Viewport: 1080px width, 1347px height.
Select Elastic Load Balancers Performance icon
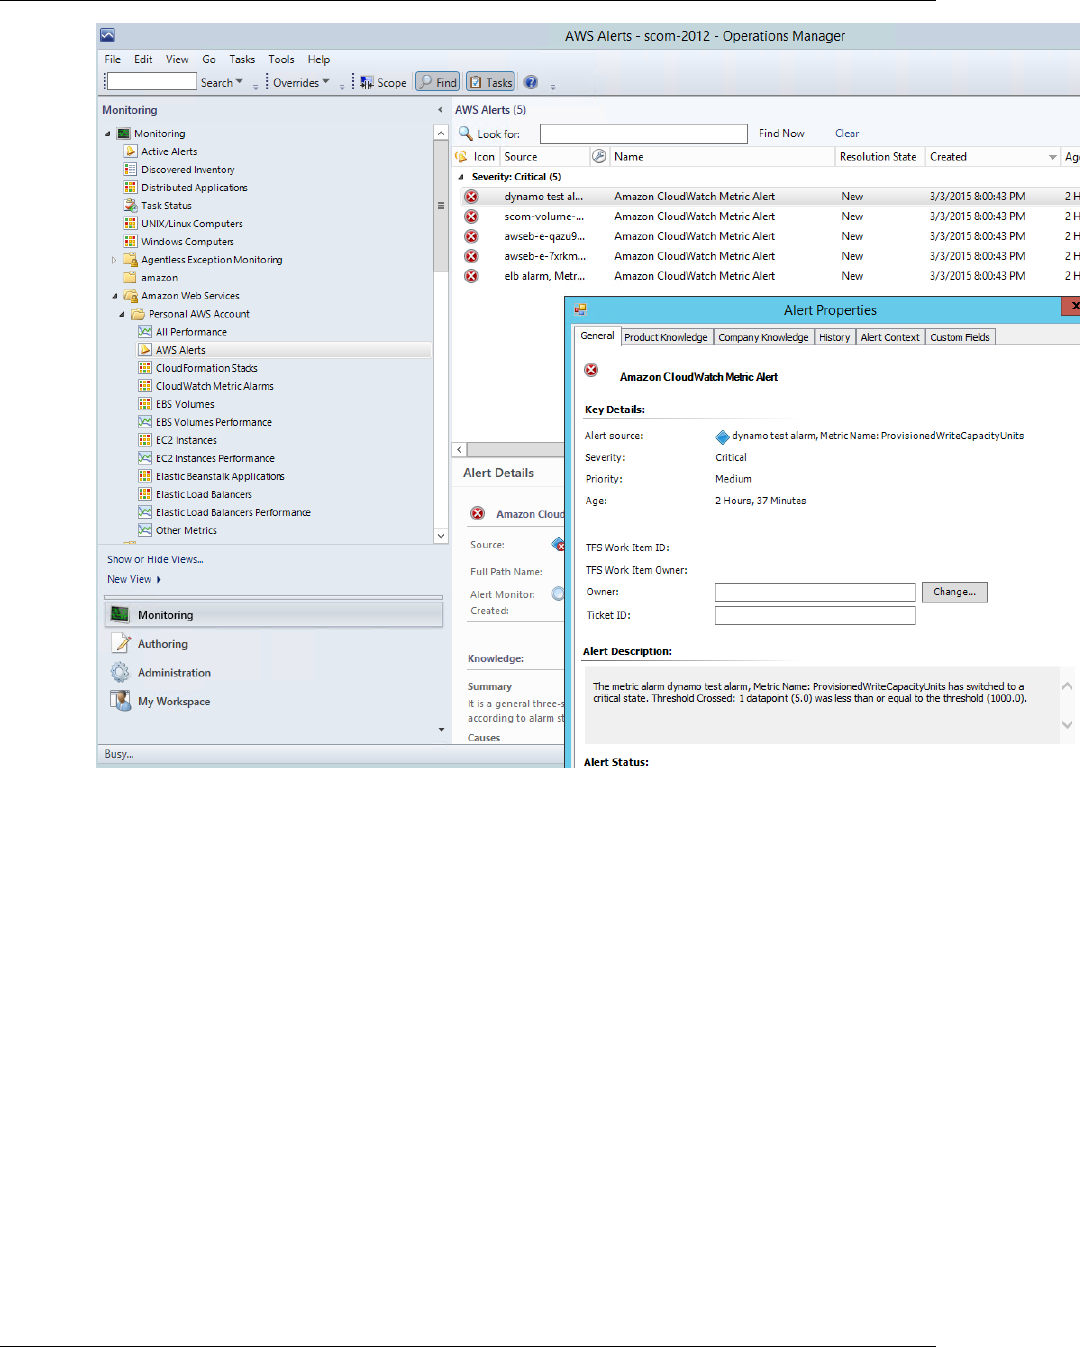[145, 512]
